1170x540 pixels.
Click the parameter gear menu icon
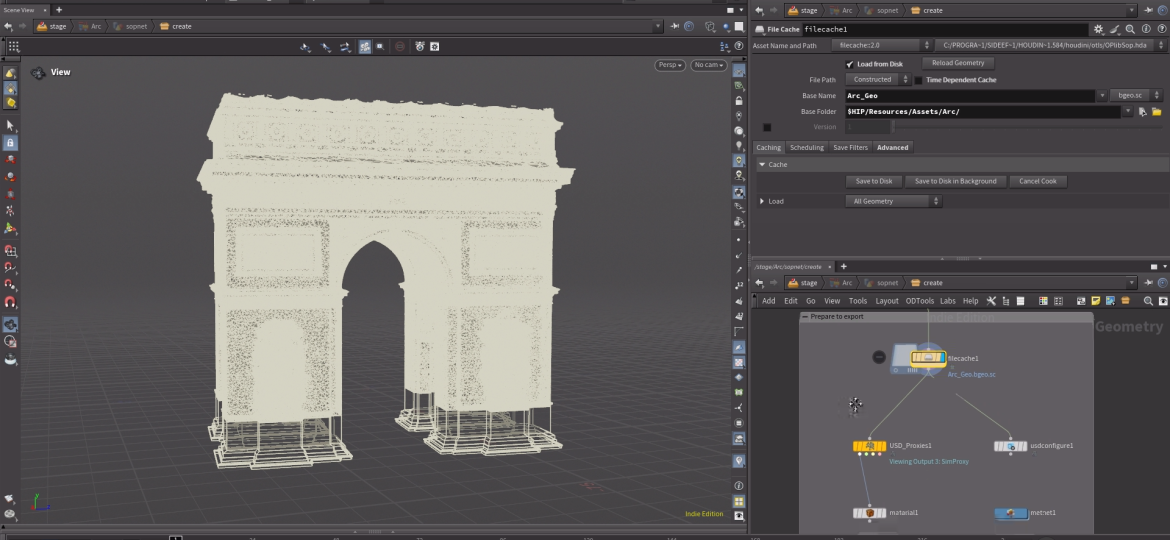[1099, 30]
